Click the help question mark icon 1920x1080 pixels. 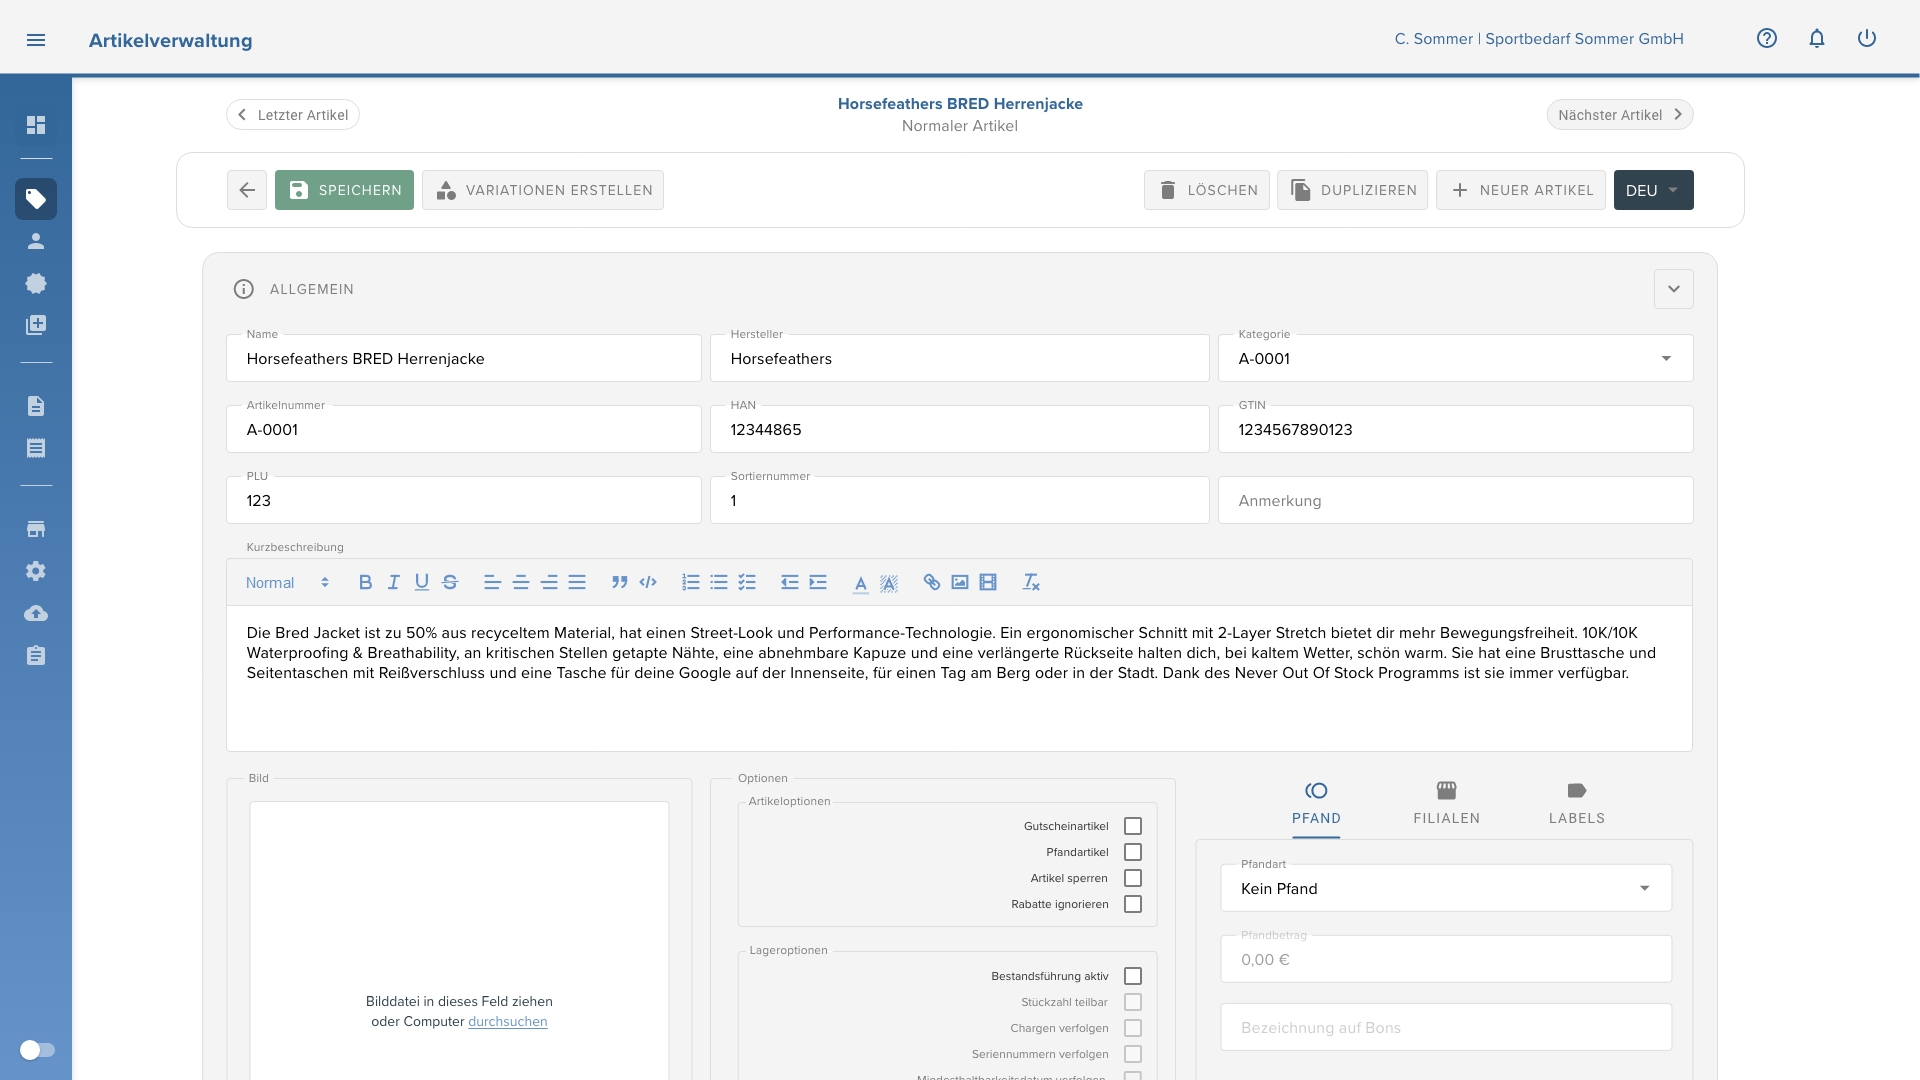click(1767, 39)
